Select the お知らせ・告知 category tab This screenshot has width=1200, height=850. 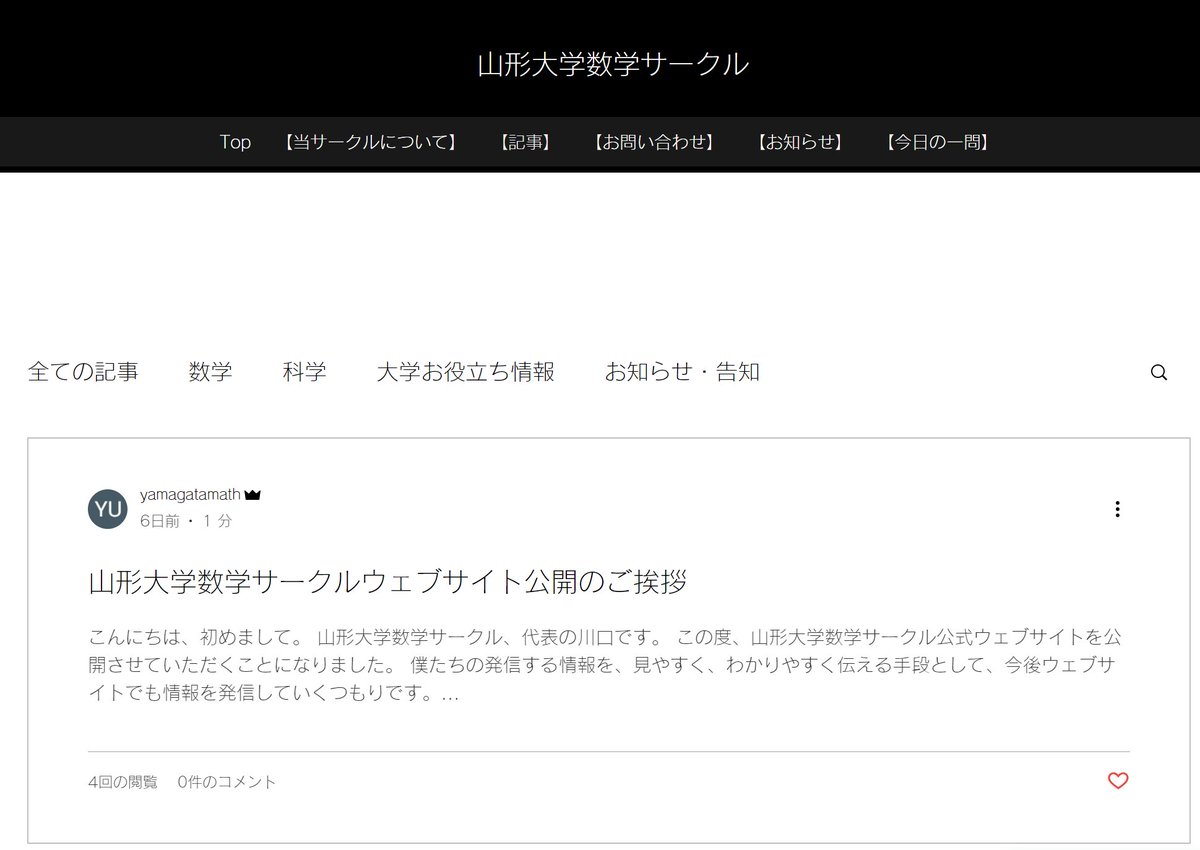(682, 372)
